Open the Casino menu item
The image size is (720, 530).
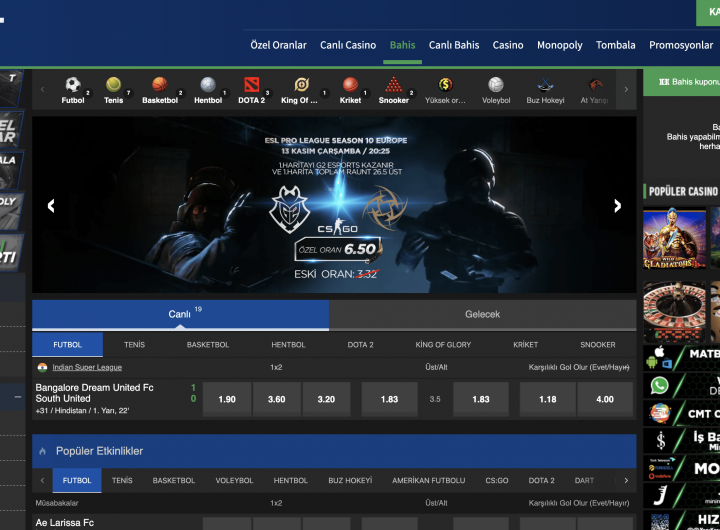[508, 45]
